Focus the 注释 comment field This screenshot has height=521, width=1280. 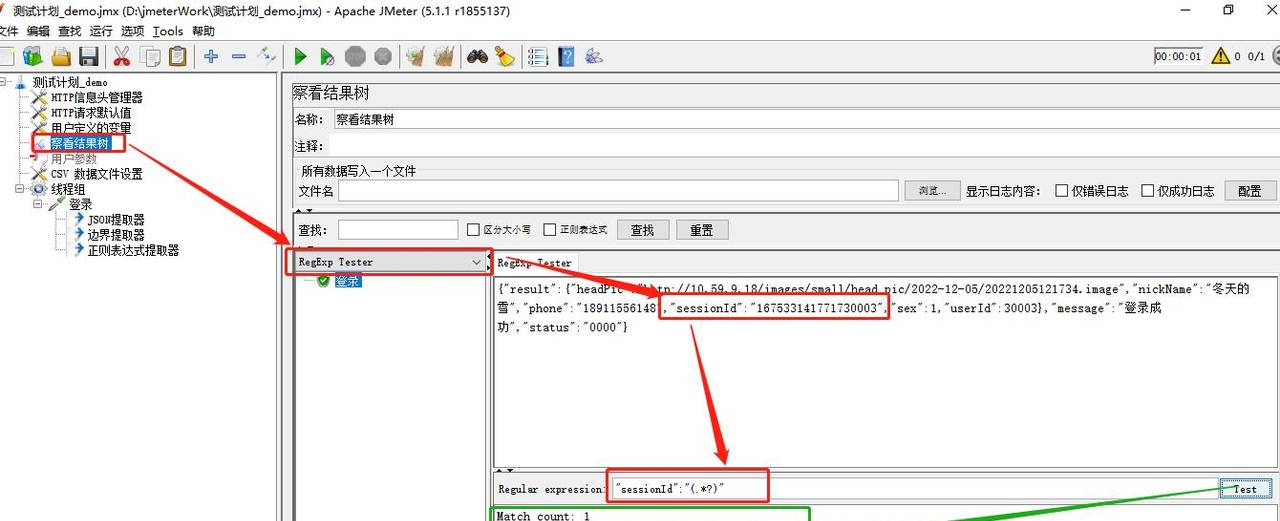[806, 146]
